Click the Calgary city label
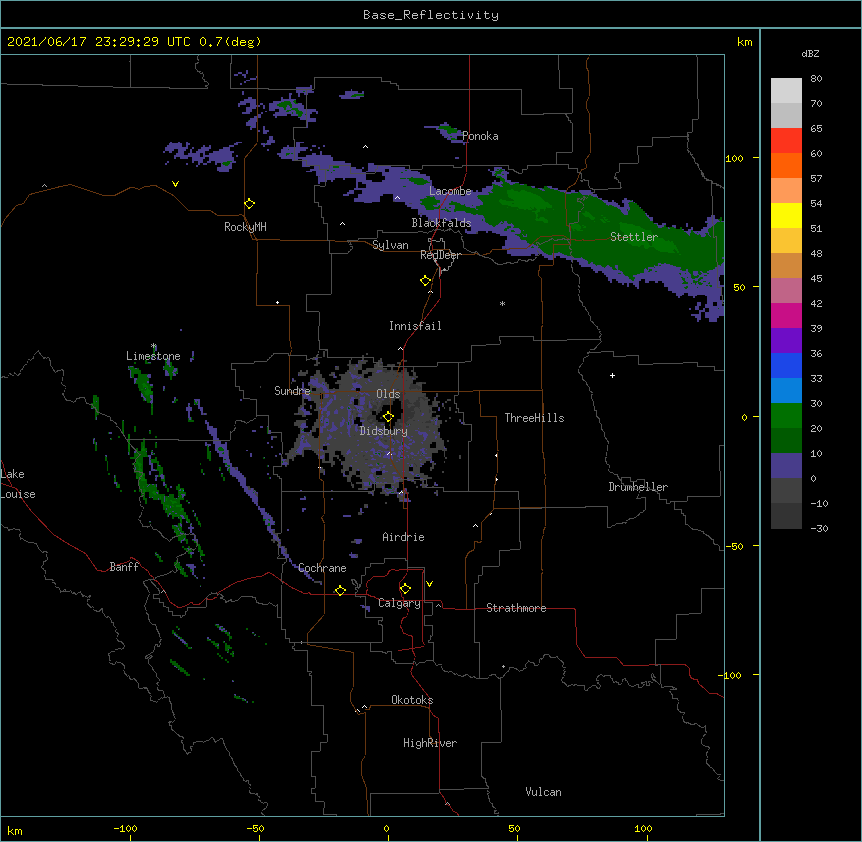862x842 pixels. point(399,603)
